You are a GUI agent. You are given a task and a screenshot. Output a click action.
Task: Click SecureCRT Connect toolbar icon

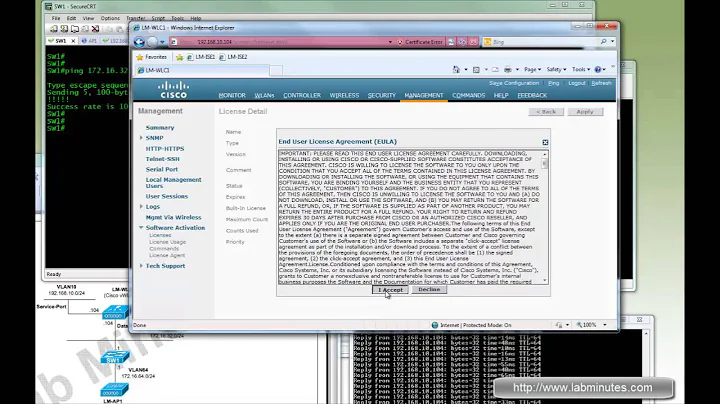(x=54, y=29)
